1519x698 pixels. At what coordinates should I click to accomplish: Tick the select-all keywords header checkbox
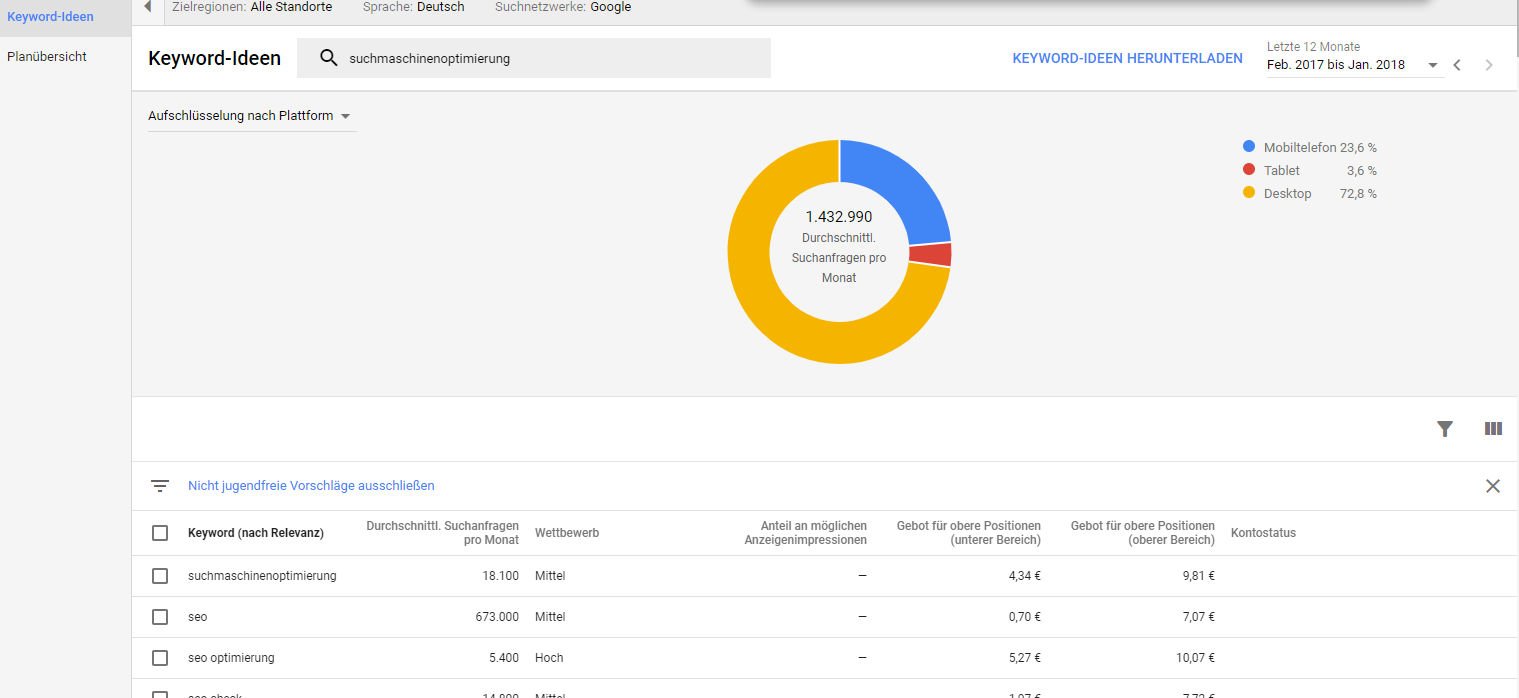pyautogui.click(x=160, y=533)
